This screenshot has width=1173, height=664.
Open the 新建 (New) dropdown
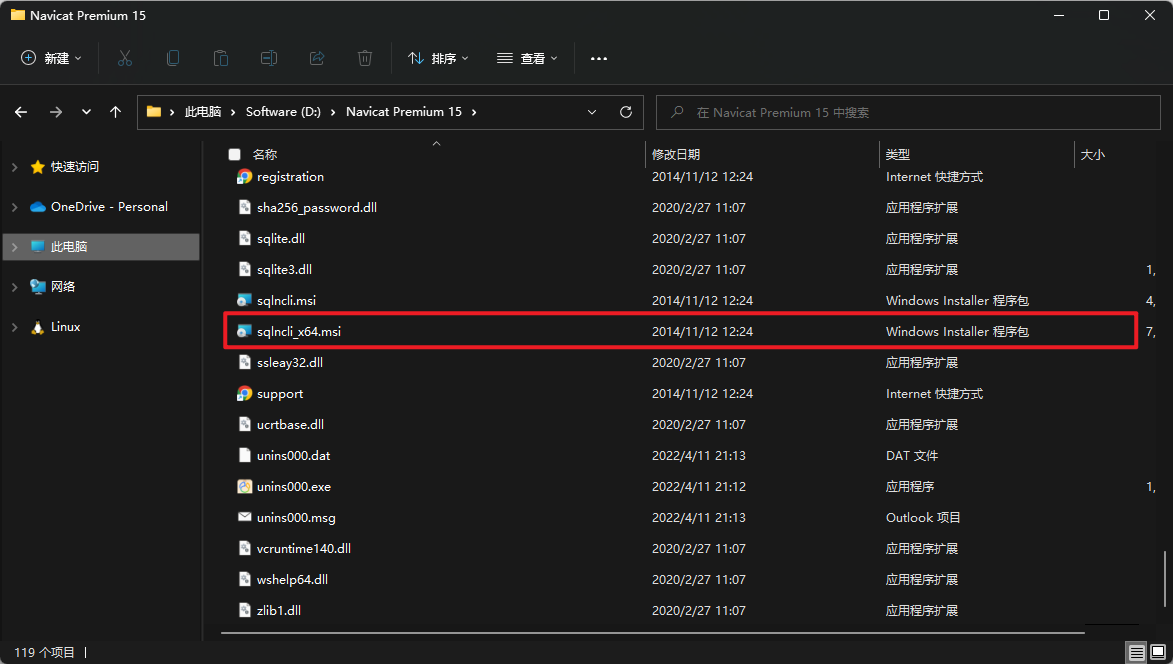(x=52, y=58)
